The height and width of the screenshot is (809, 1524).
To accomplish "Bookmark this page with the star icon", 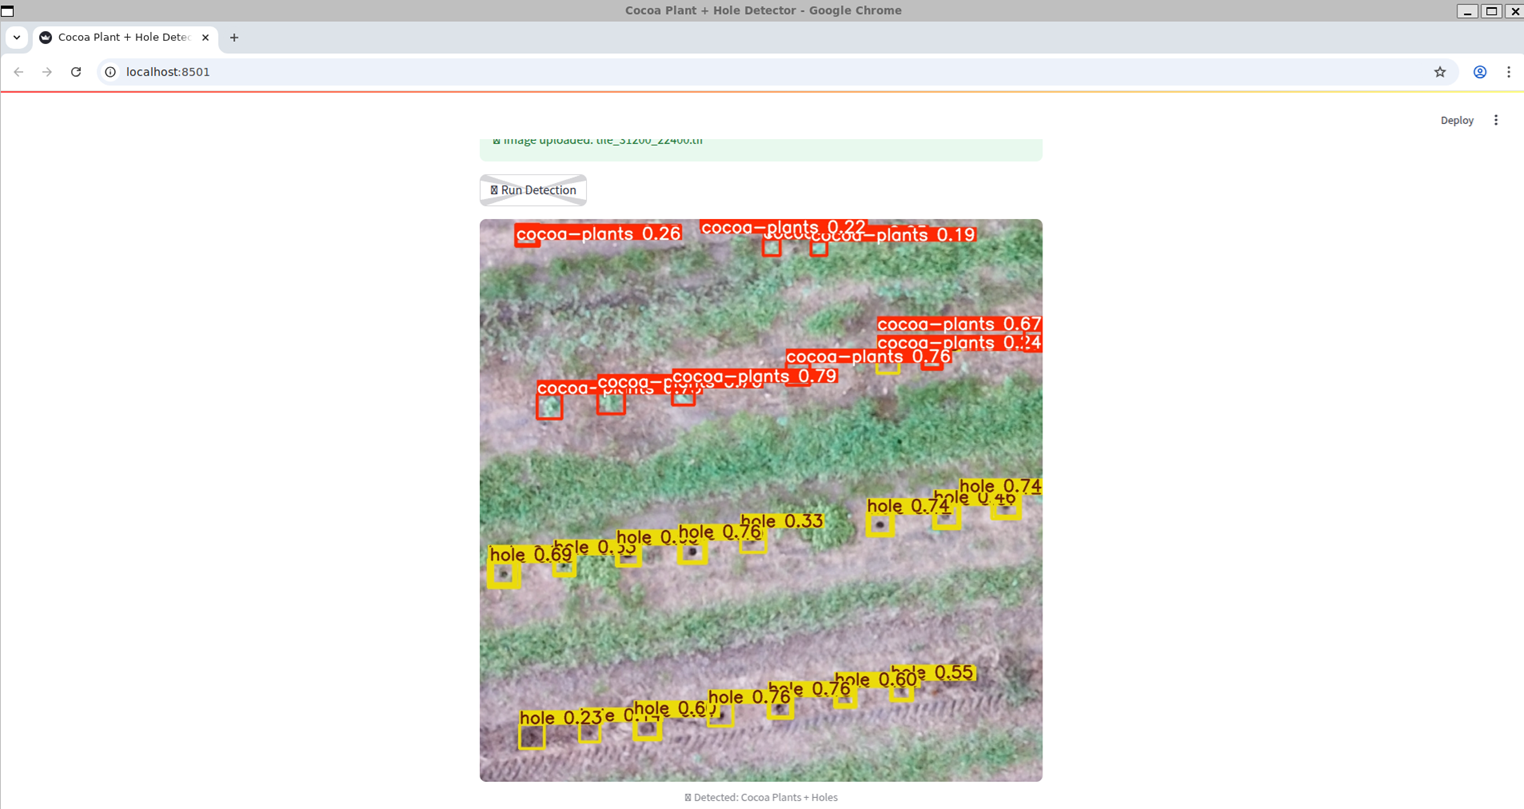I will [x=1440, y=72].
